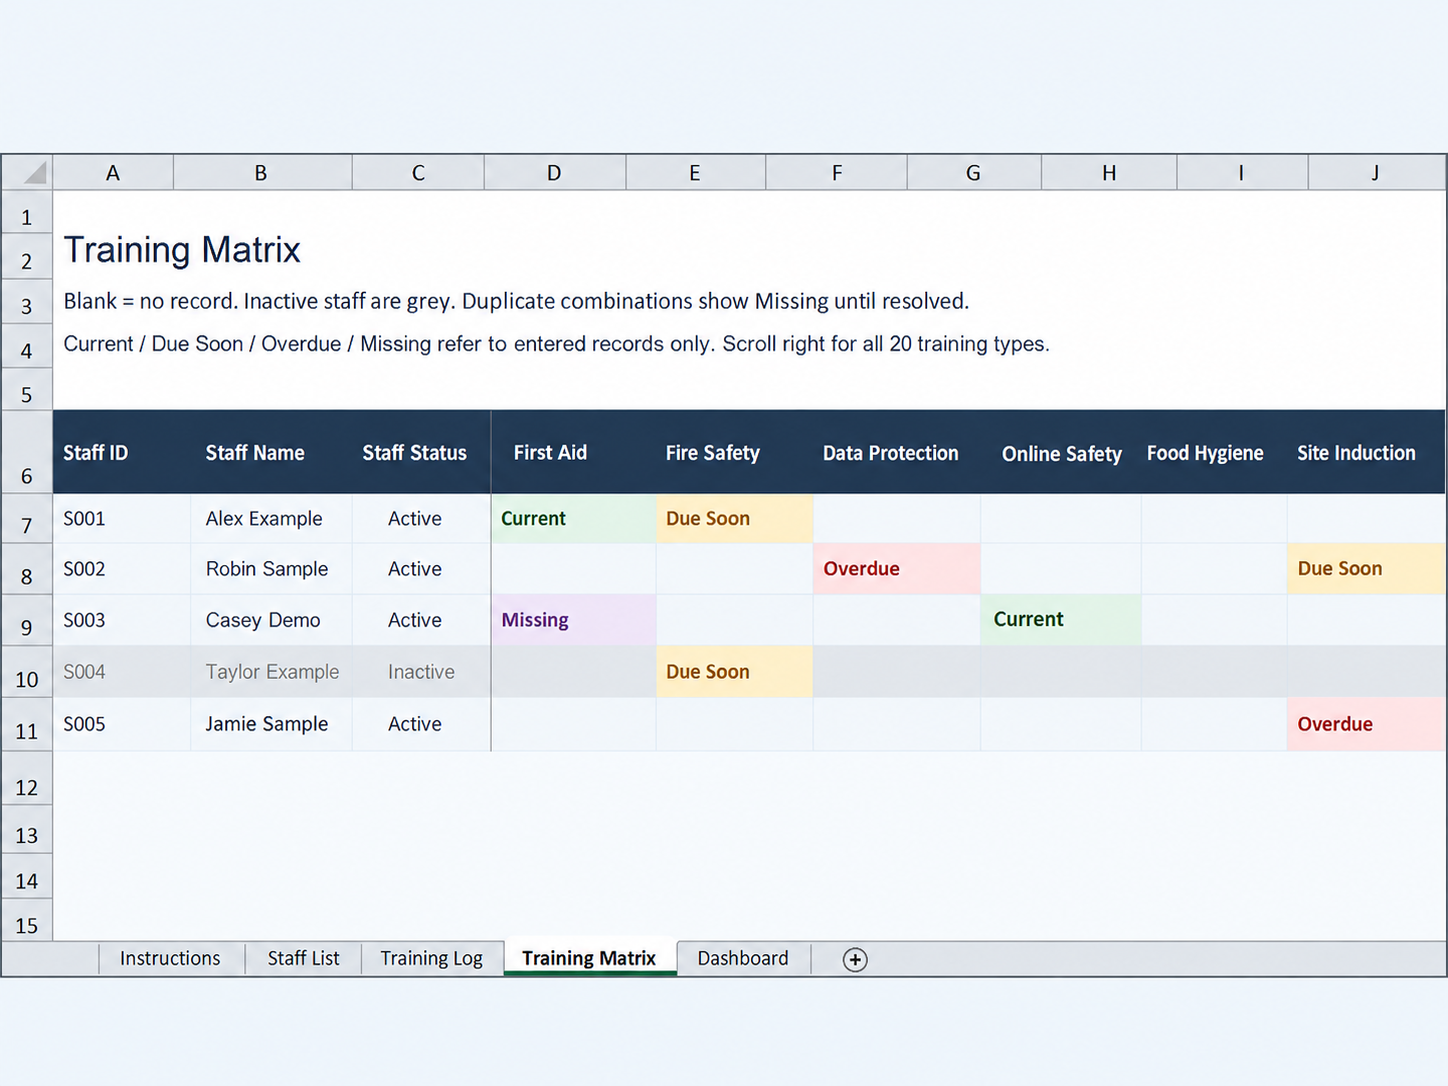Viewport: 1448px width, 1086px height.
Task: Add a new sheet with the plus icon
Action: (x=855, y=960)
